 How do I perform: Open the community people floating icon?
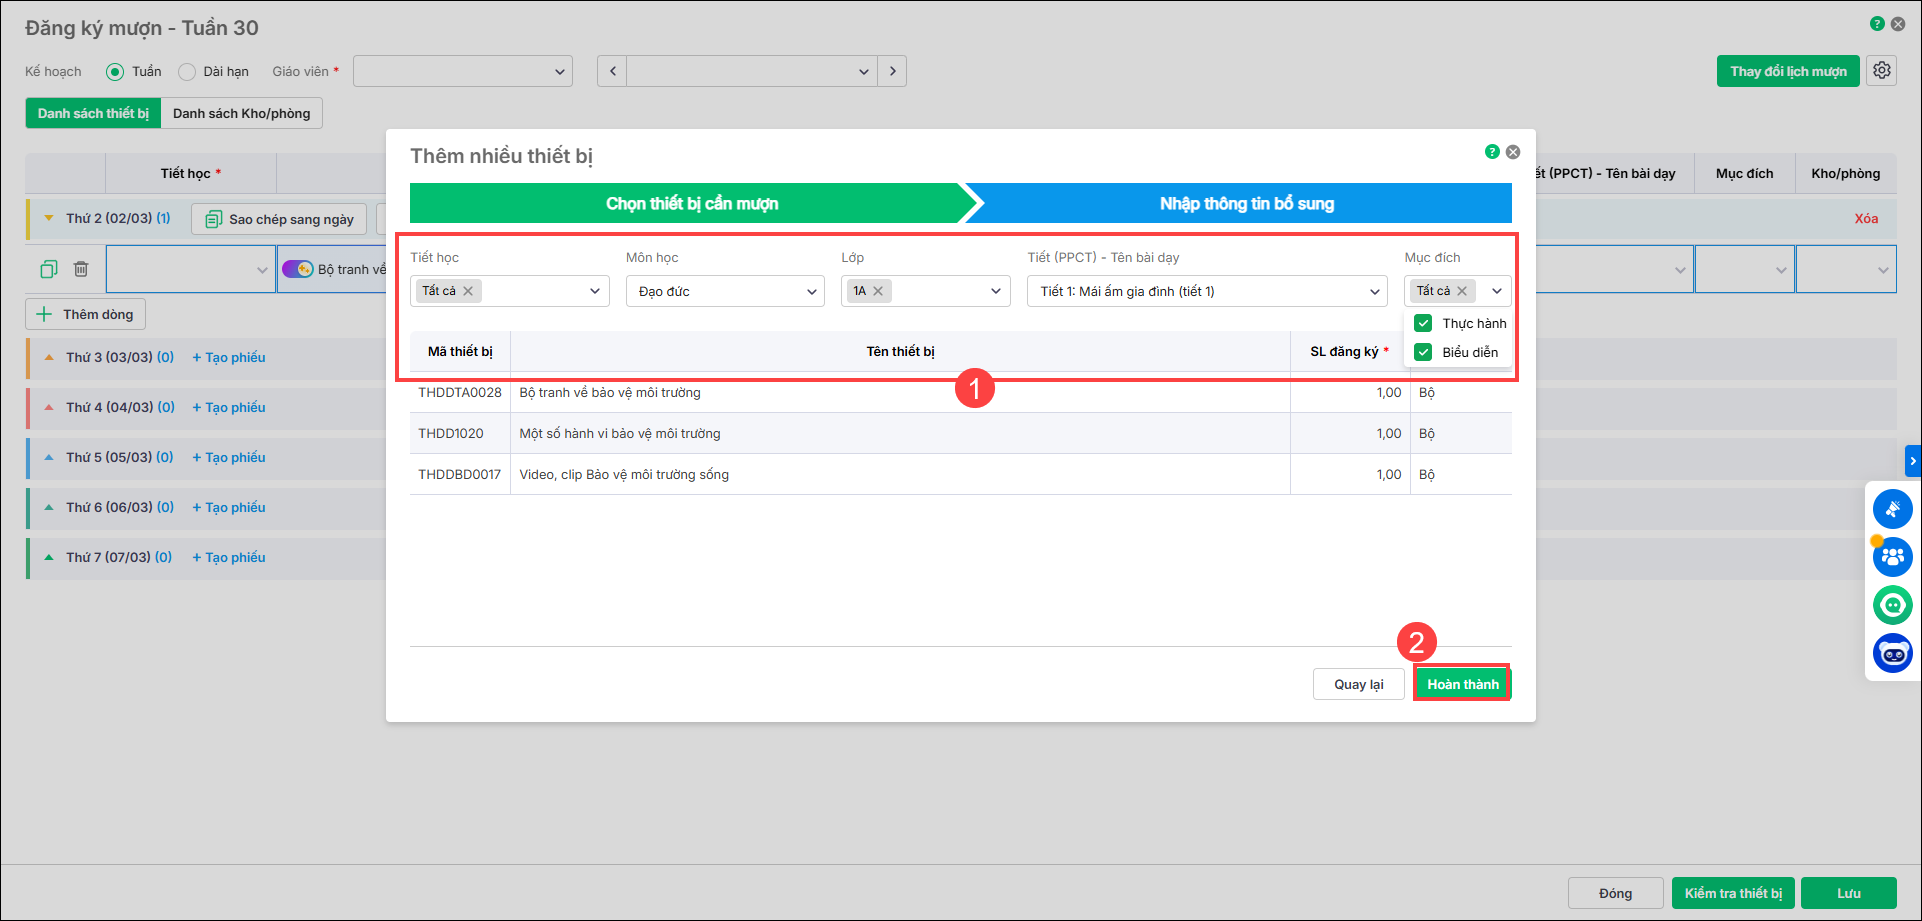pos(1892,557)
